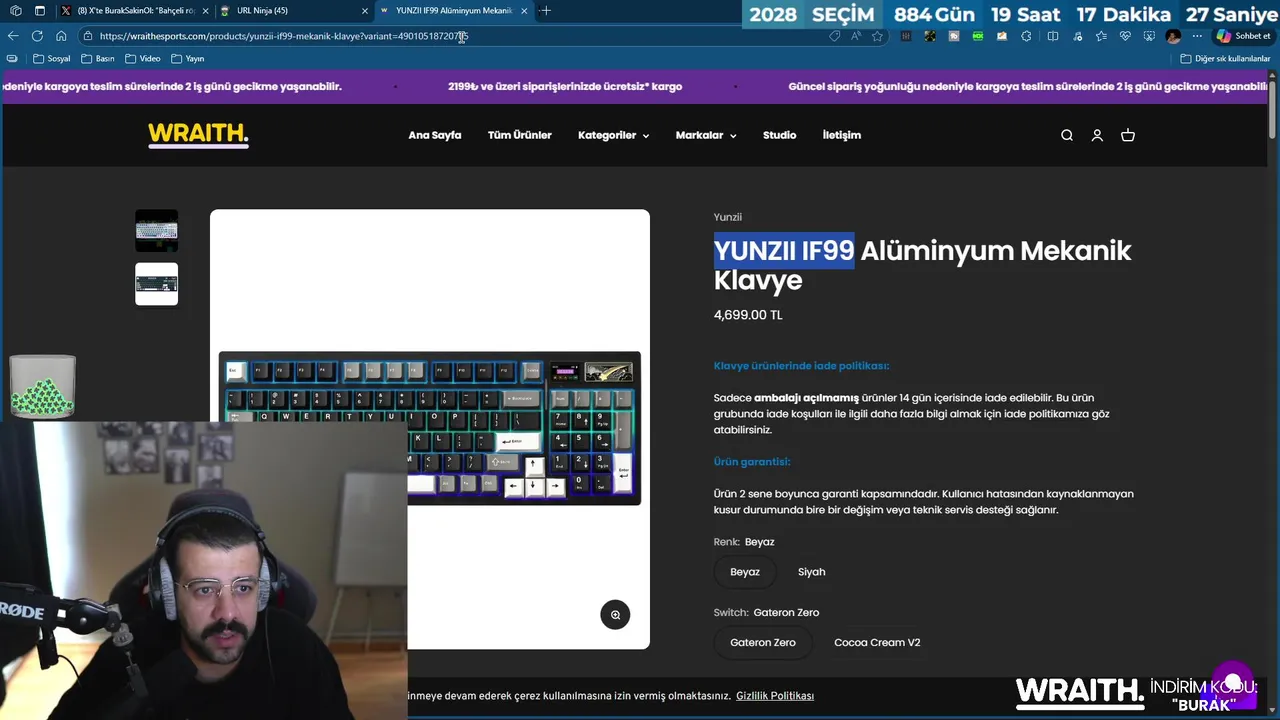Open the Video bookmarks folder
The width and height of the screenshot is (1280, 720).
click(x=142, y=58)
